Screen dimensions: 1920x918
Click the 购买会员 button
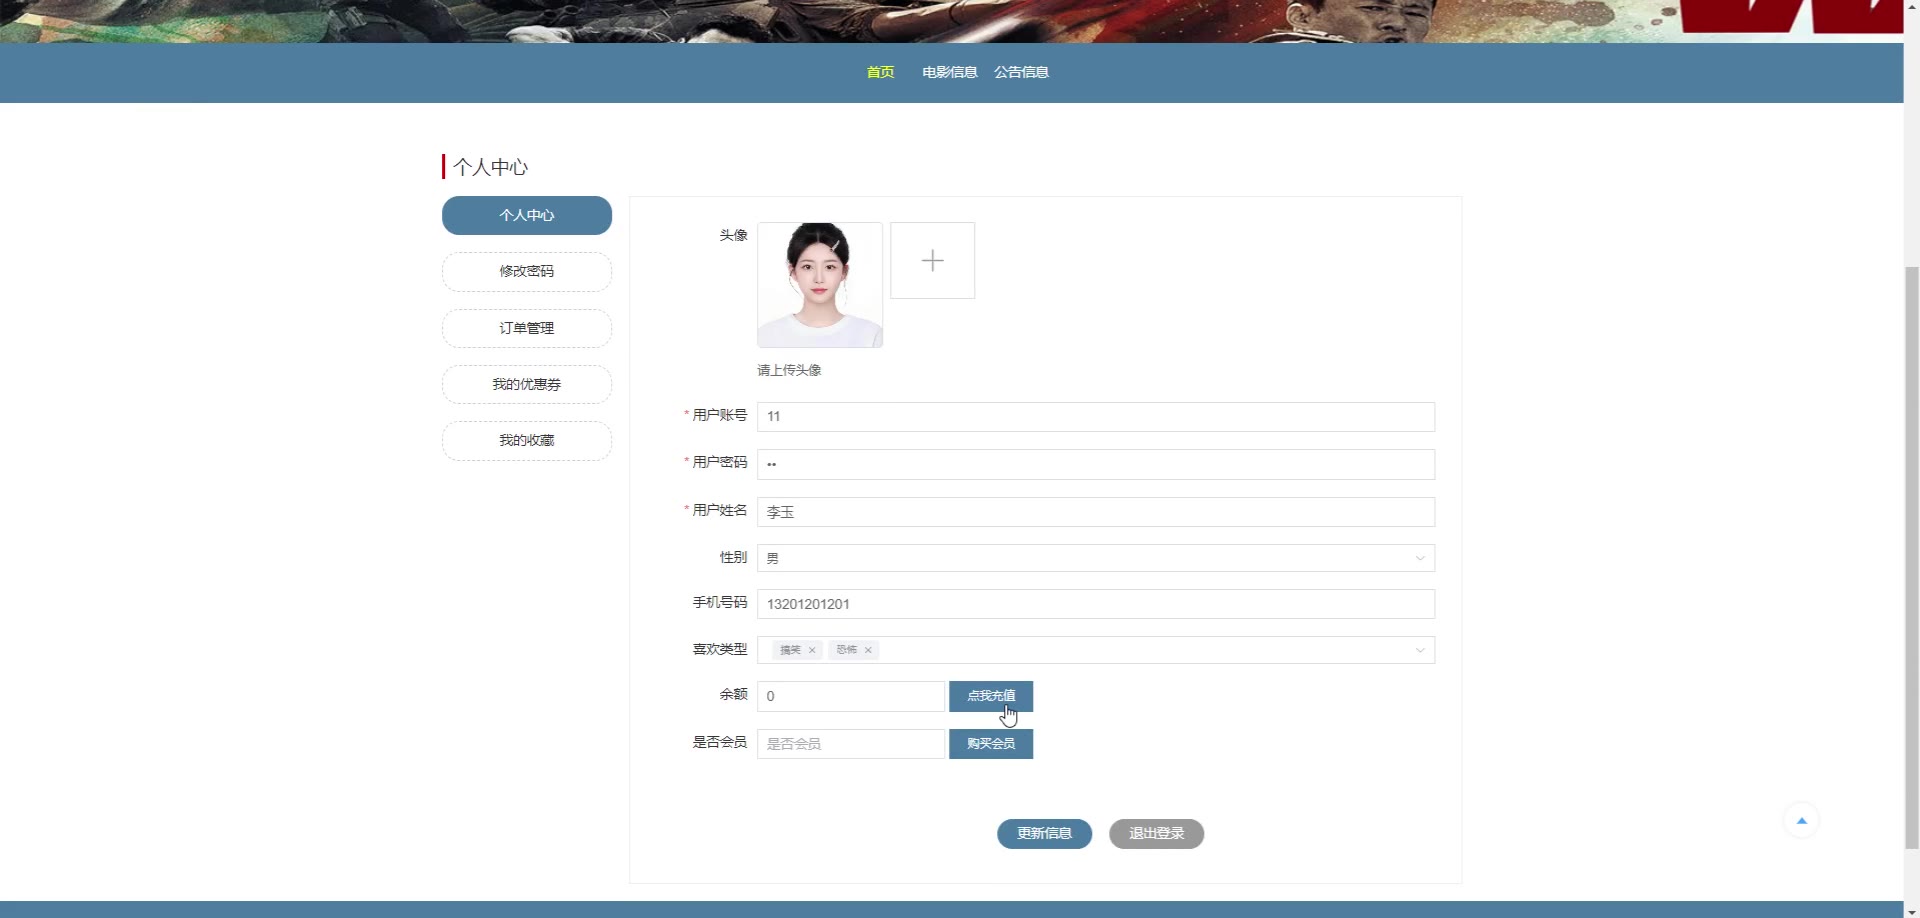[x=991, y=744]
